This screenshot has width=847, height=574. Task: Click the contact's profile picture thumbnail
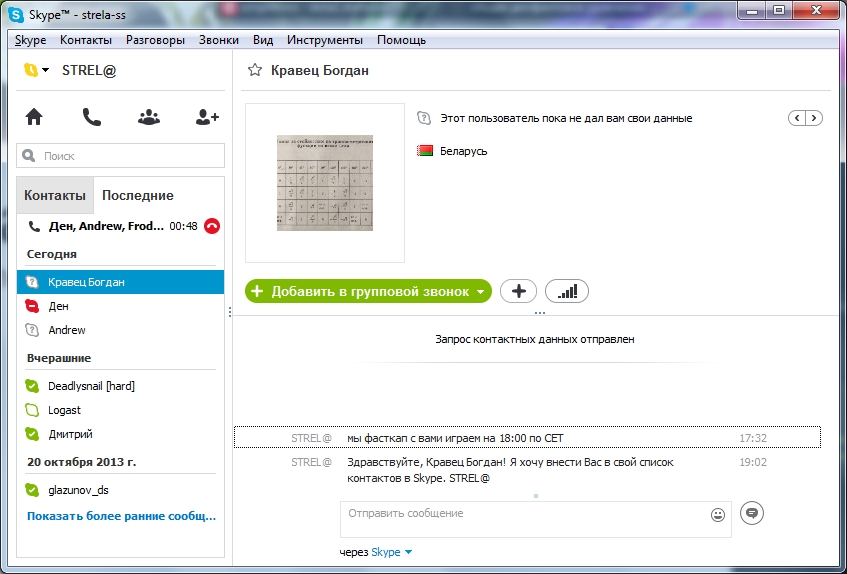pyautogui.click(x=325, y=183)
